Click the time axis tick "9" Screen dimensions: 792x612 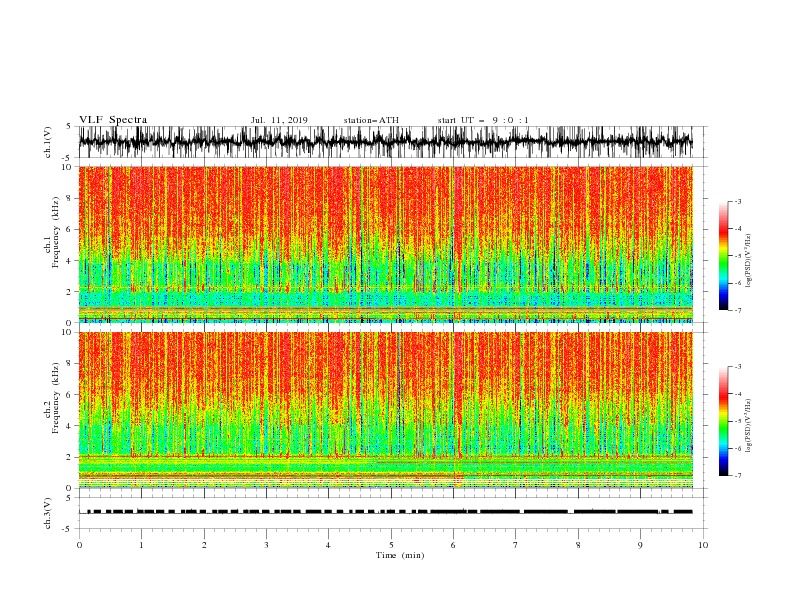pos(640,545)
